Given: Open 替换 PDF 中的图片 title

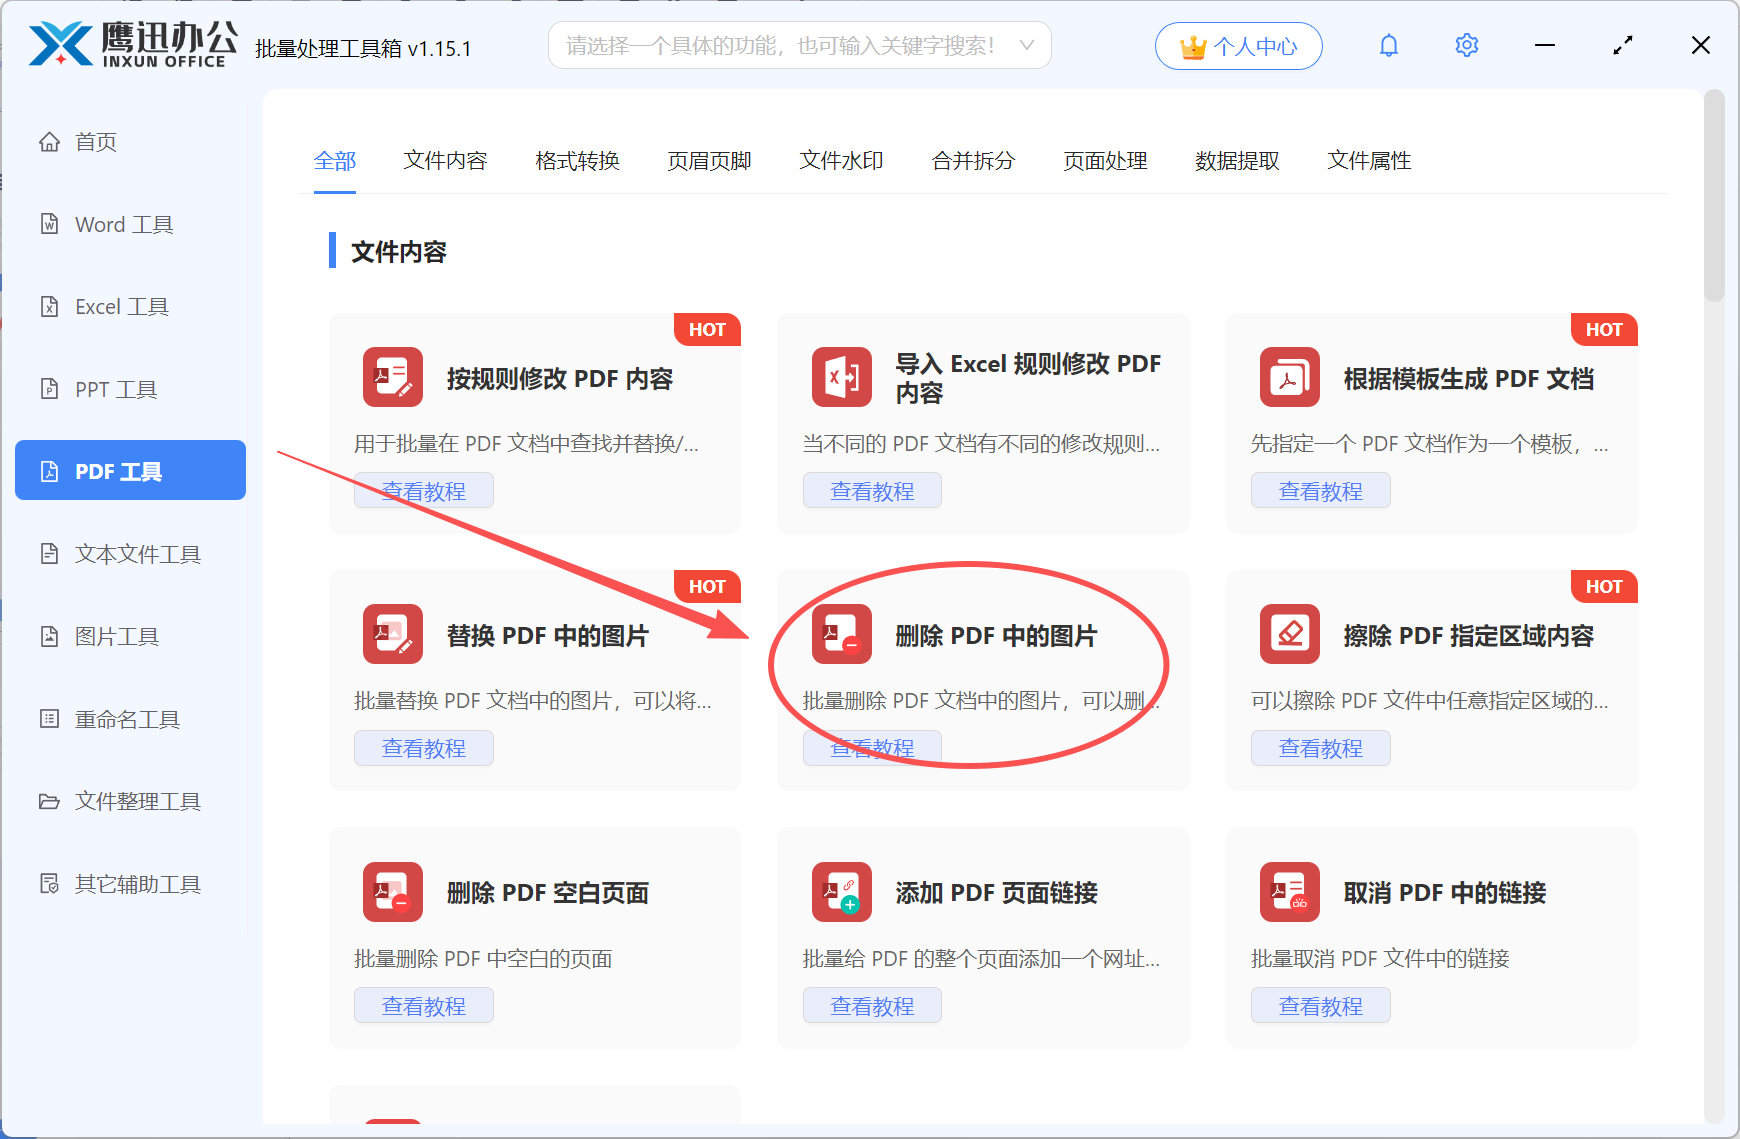Looking at the screenshot, I should [x=548, y=636].
